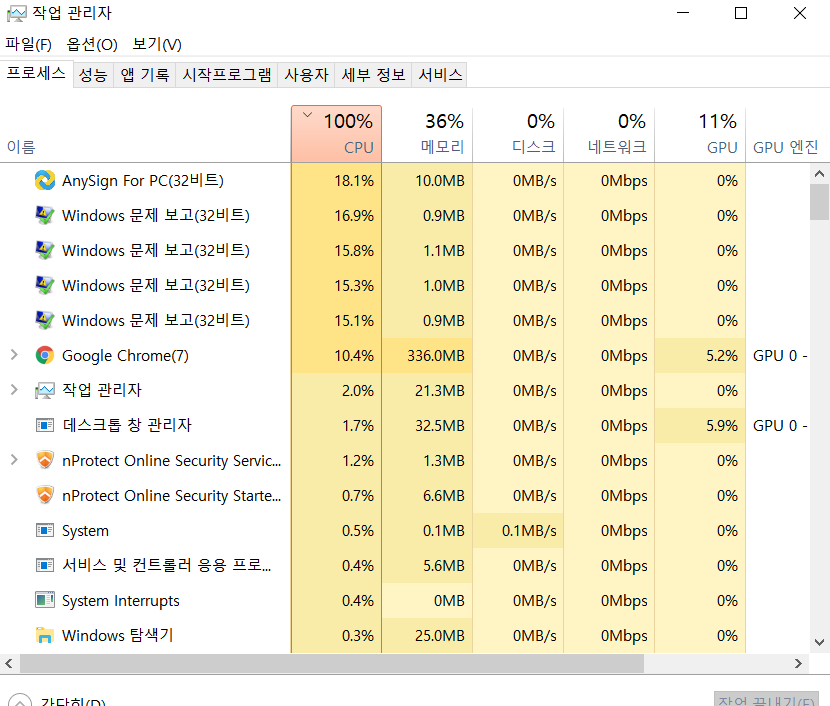Click the Google Chrome process icon

coord(45,355)
